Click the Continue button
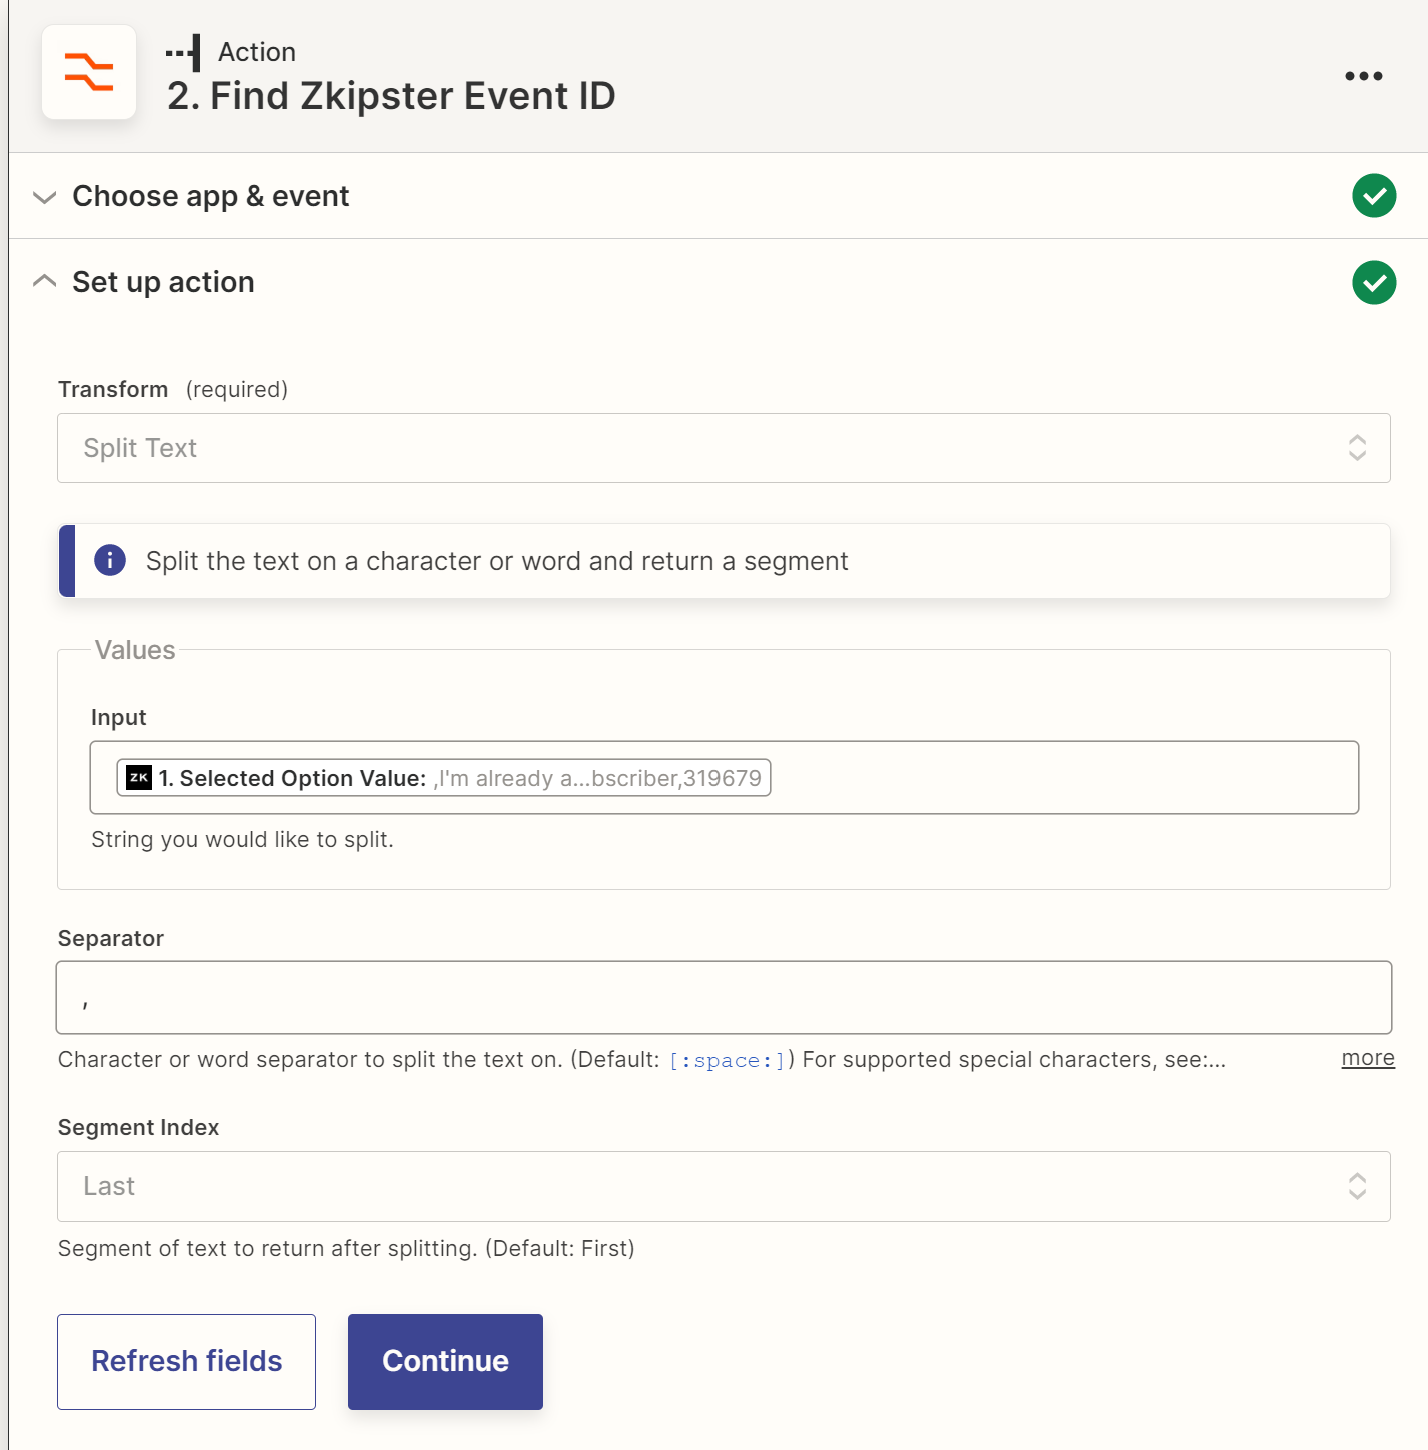1428x1450 pixels. [x=445, y=1362]
